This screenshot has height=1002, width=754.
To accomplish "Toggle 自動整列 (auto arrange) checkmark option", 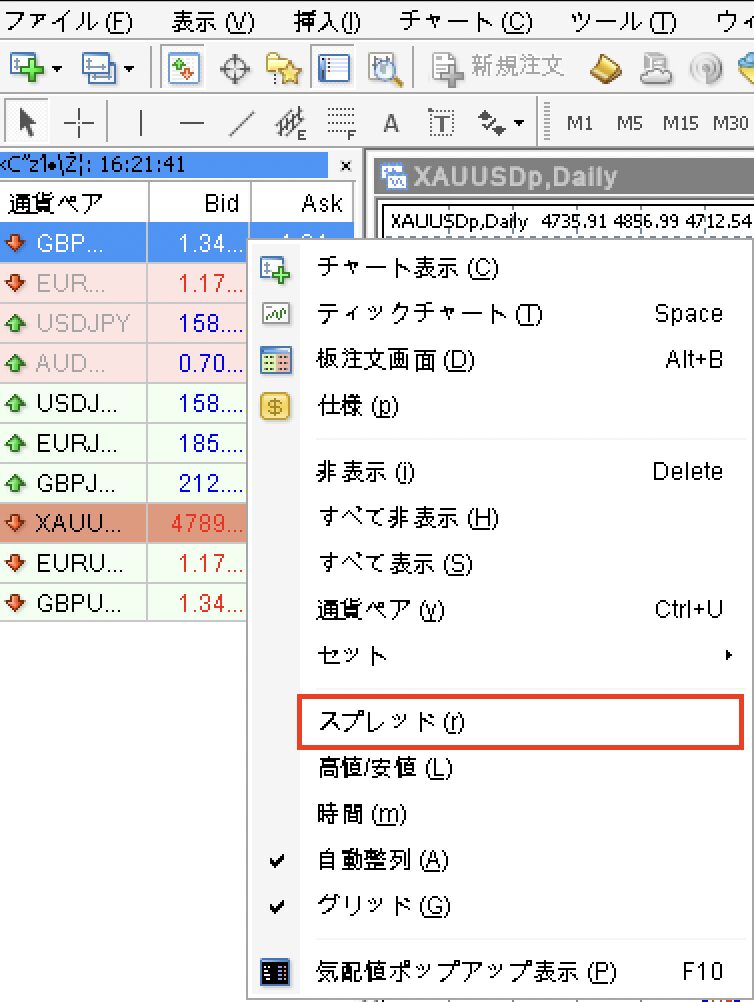I will point(382,859).
